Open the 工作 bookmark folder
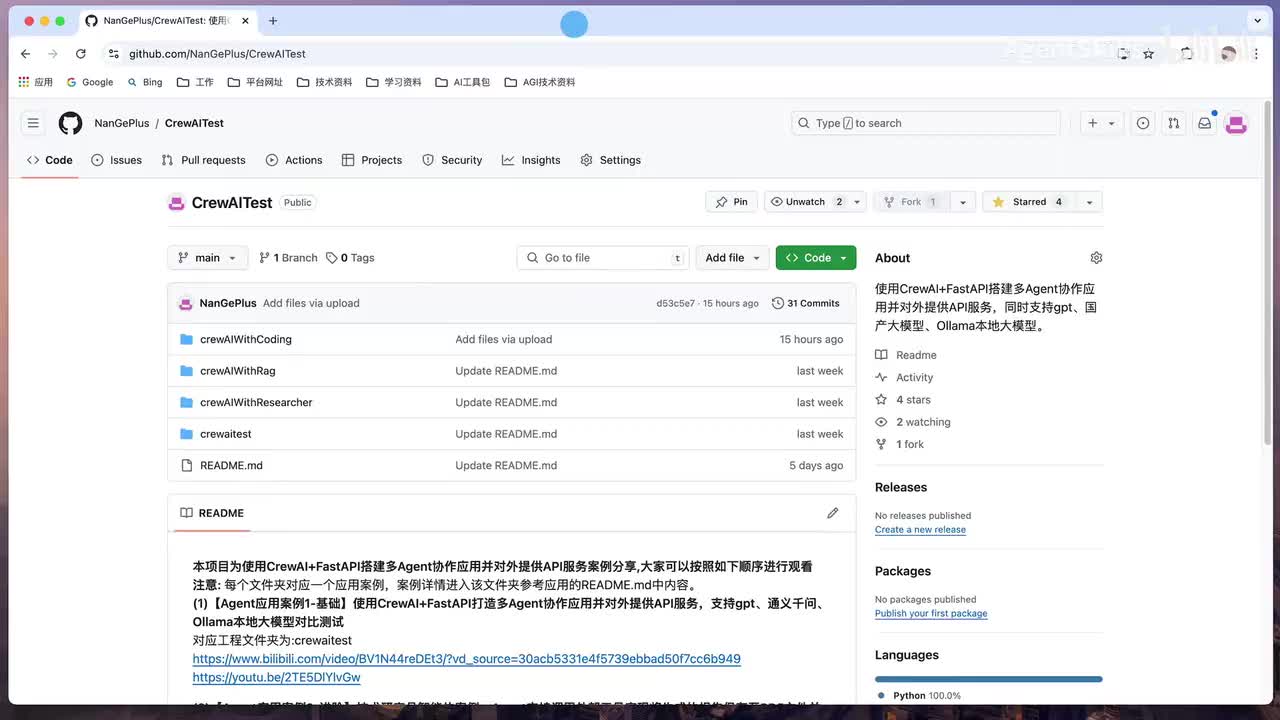 tap(195, 82)
